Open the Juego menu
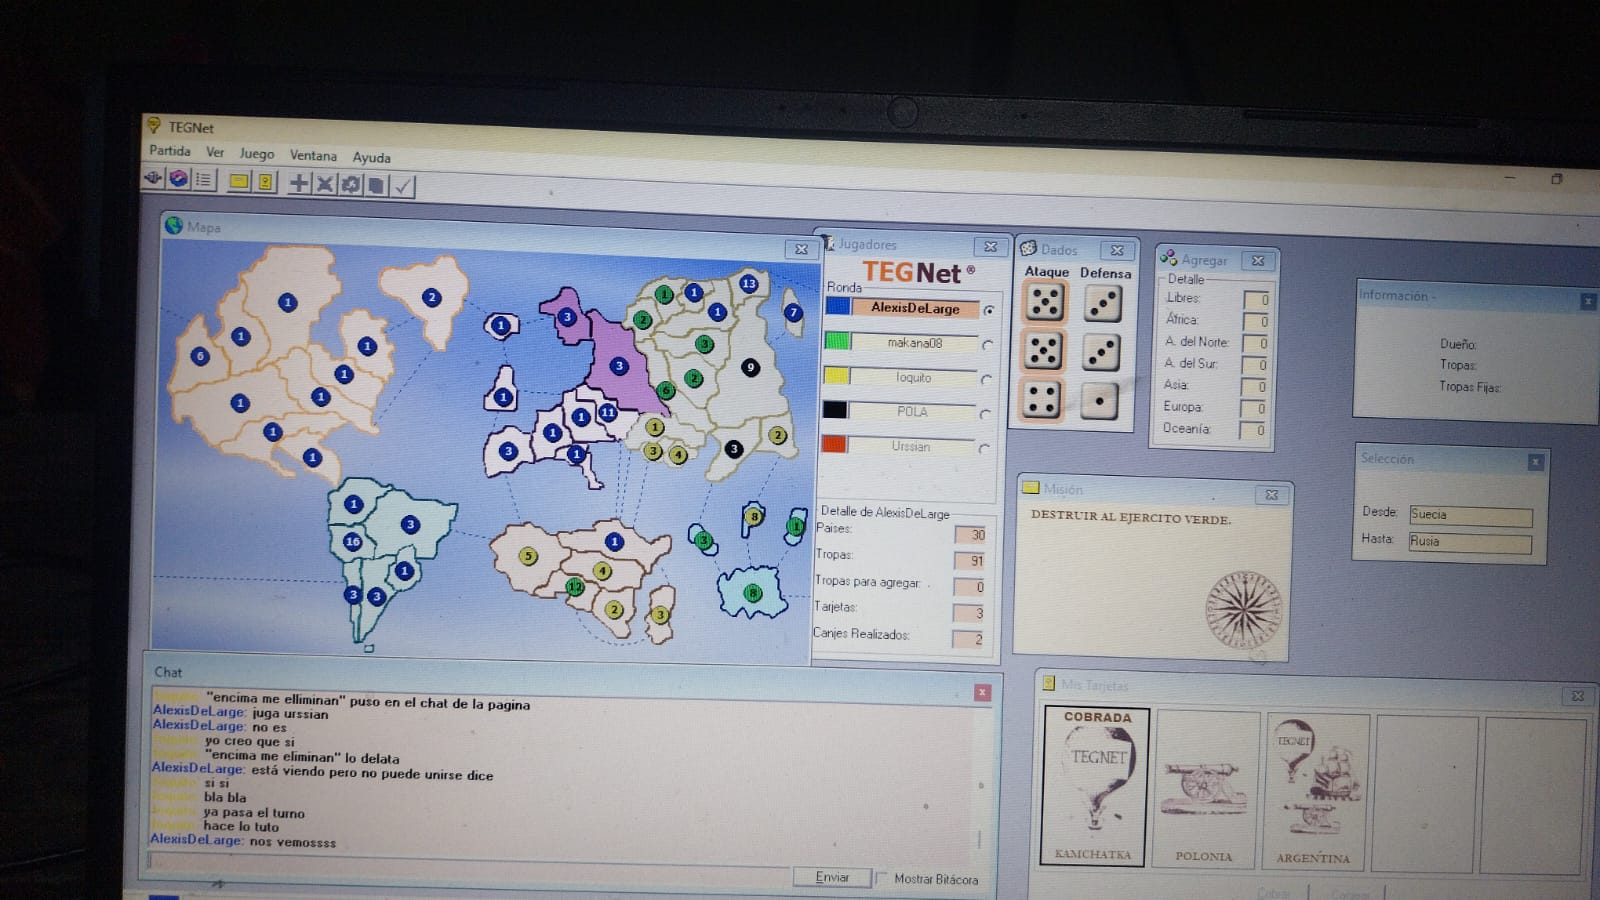1600x900 pixels. (256, 154)
